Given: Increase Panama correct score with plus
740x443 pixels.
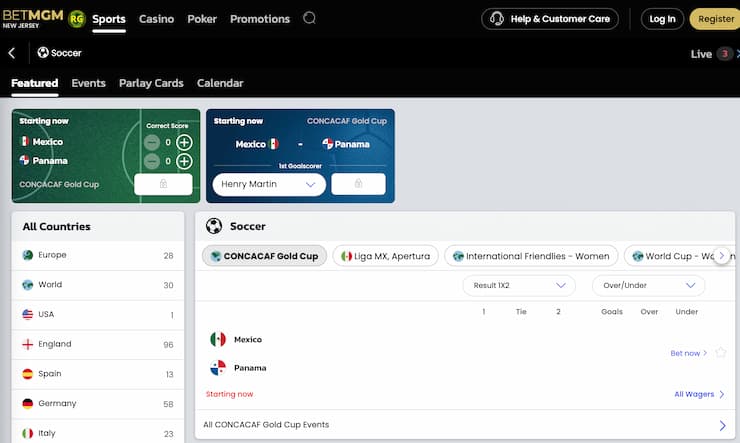Looking at the screenshot, I should tap(184, 161).
